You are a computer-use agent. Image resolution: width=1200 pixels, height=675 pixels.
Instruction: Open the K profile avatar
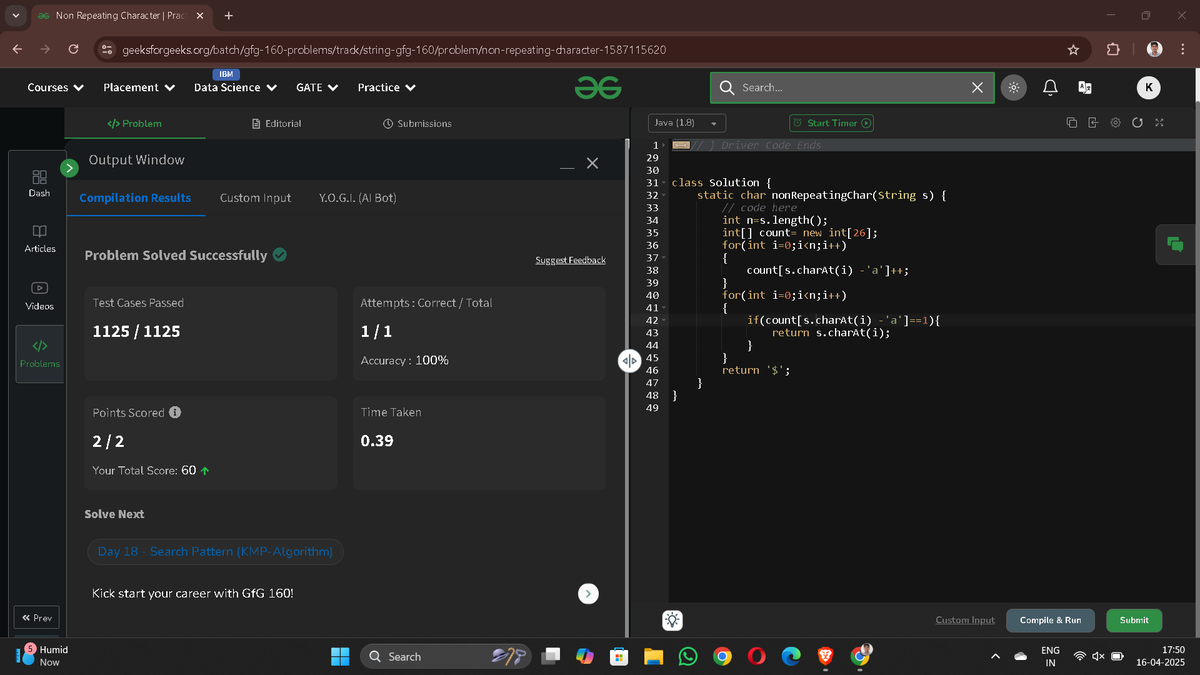(x=1148, y=88)
